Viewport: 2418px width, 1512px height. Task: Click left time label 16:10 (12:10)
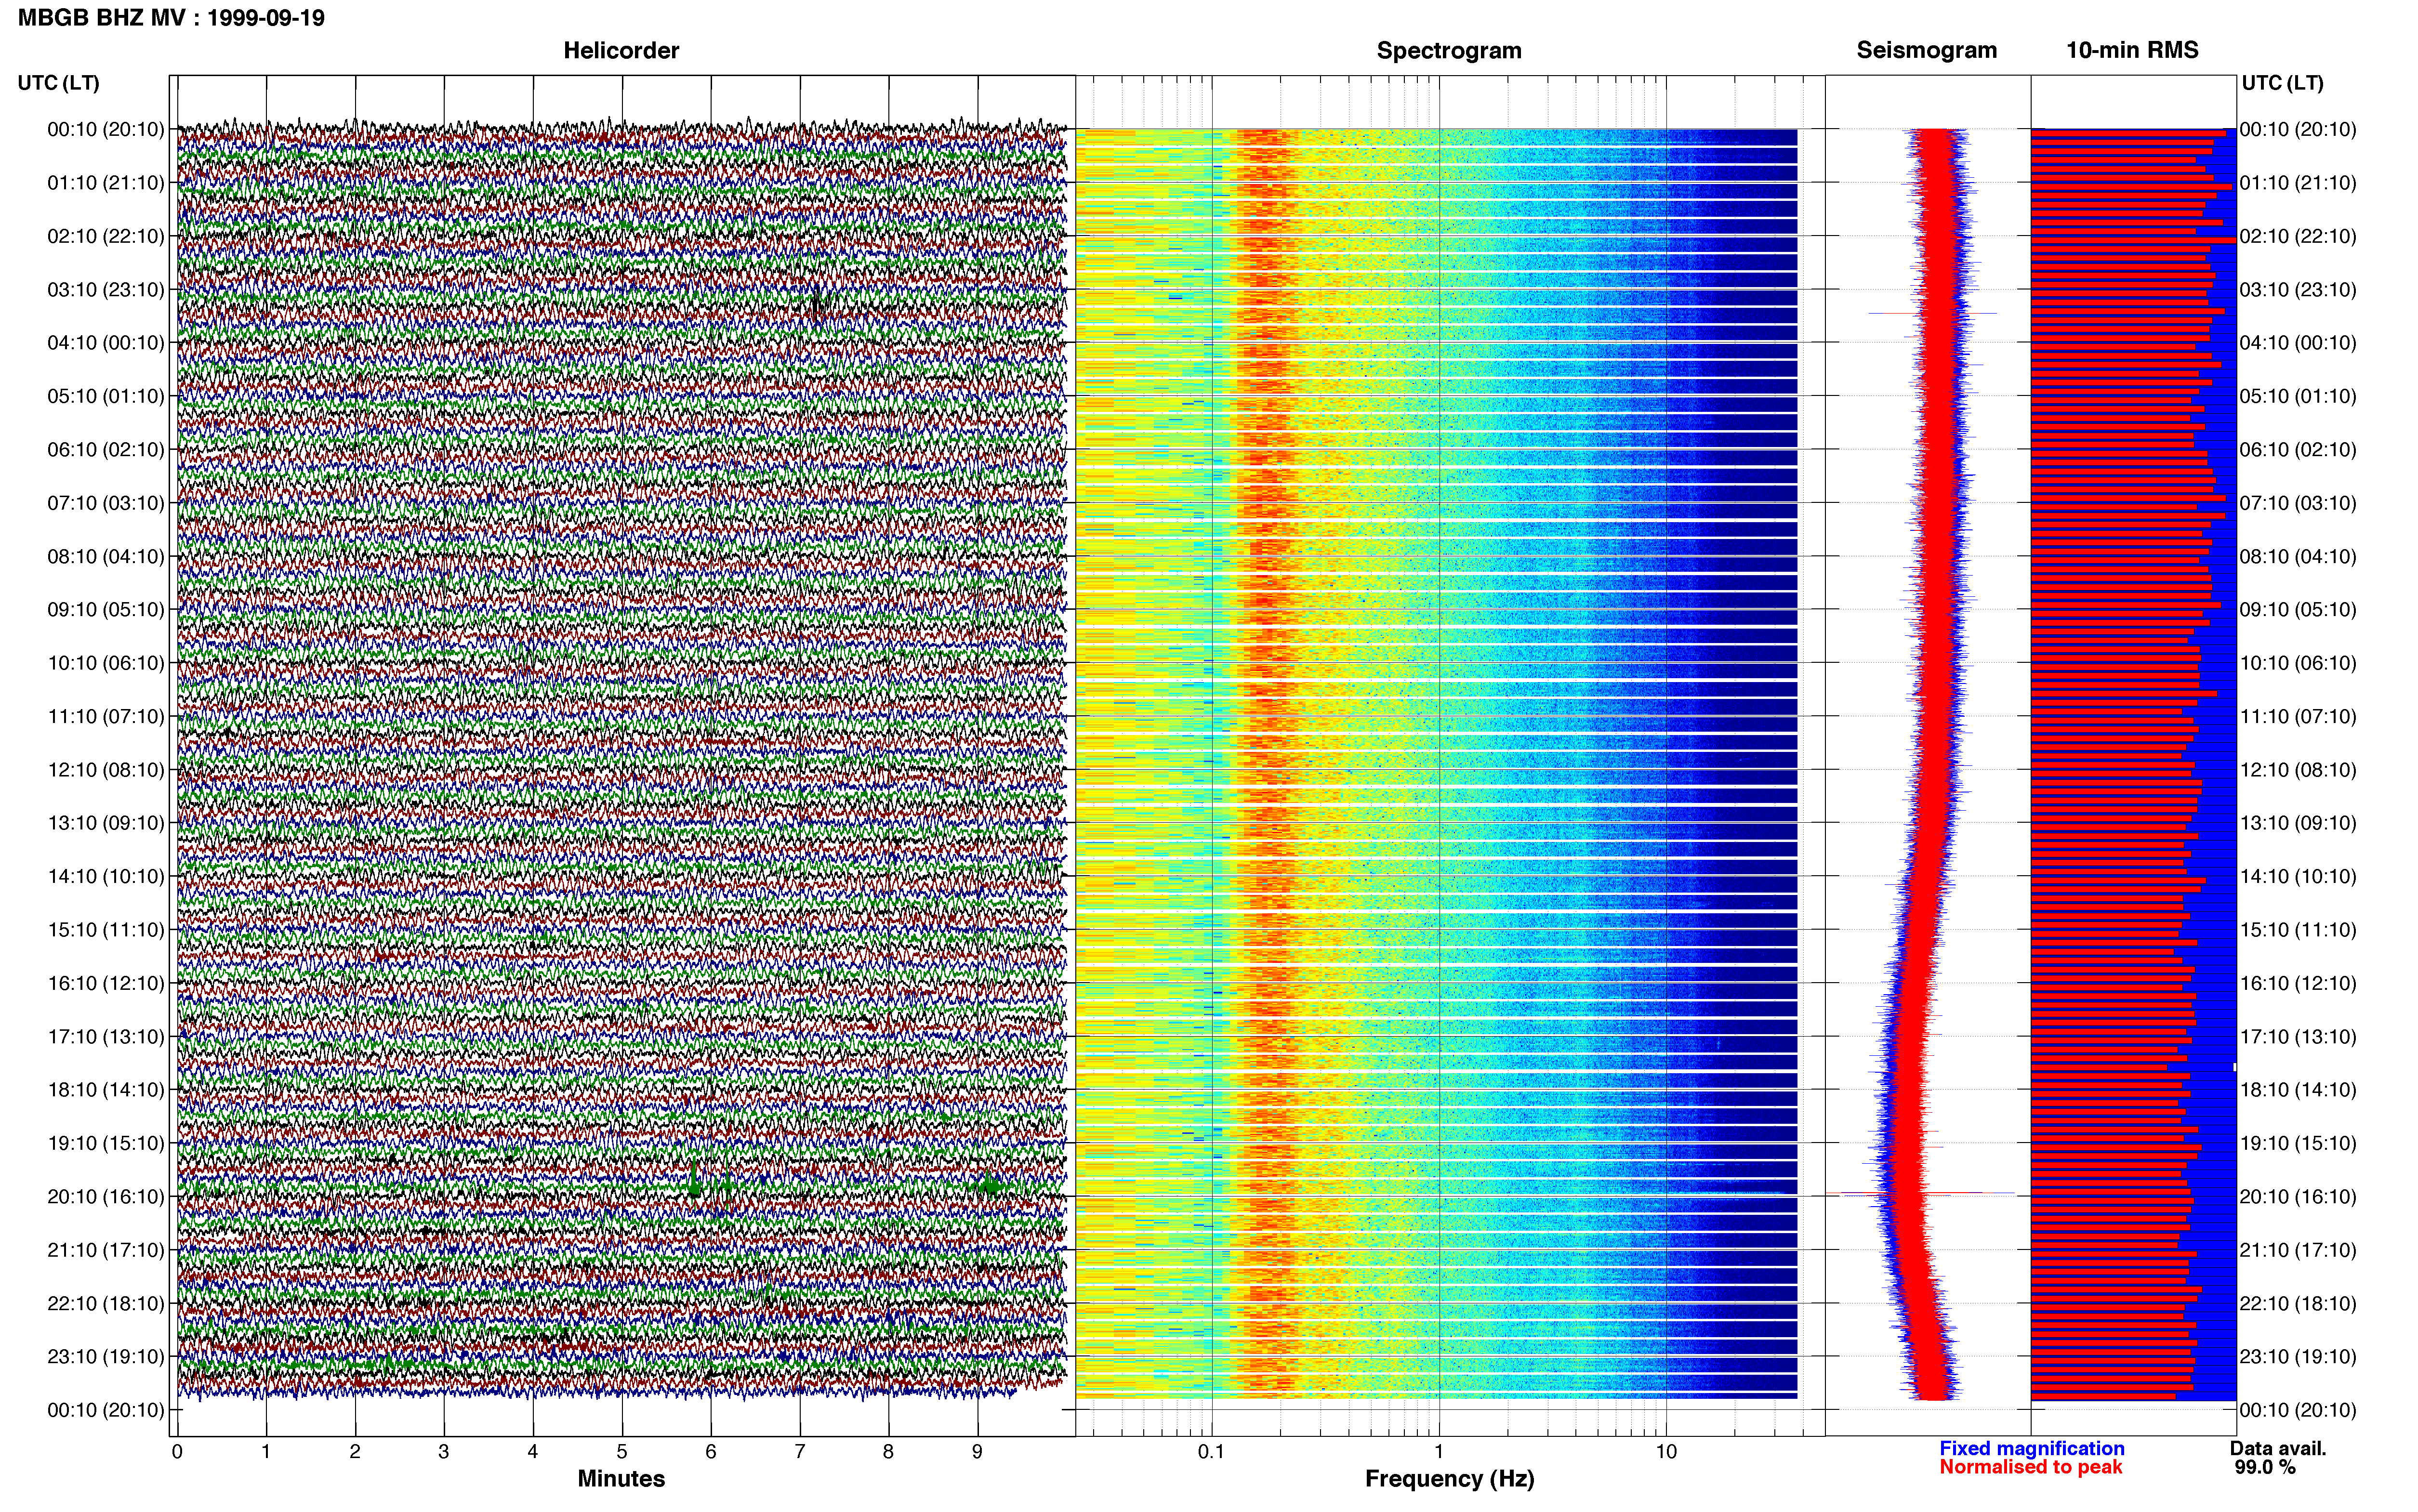[106, 983]
